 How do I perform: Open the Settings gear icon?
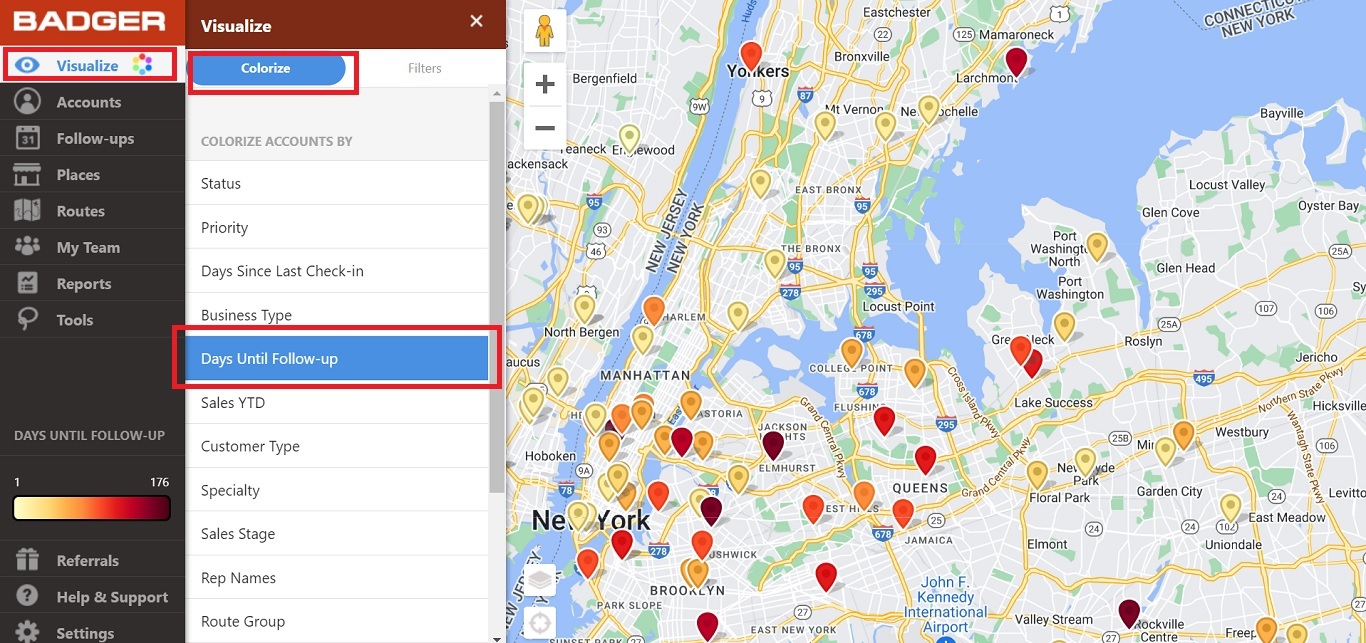click(x=27, y=632)
